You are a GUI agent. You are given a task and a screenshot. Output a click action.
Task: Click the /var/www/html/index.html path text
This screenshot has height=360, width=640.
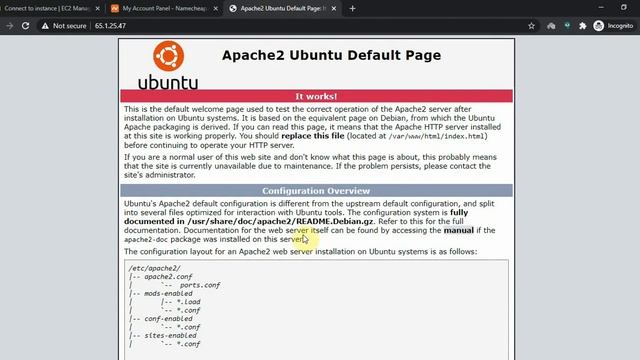436,136
